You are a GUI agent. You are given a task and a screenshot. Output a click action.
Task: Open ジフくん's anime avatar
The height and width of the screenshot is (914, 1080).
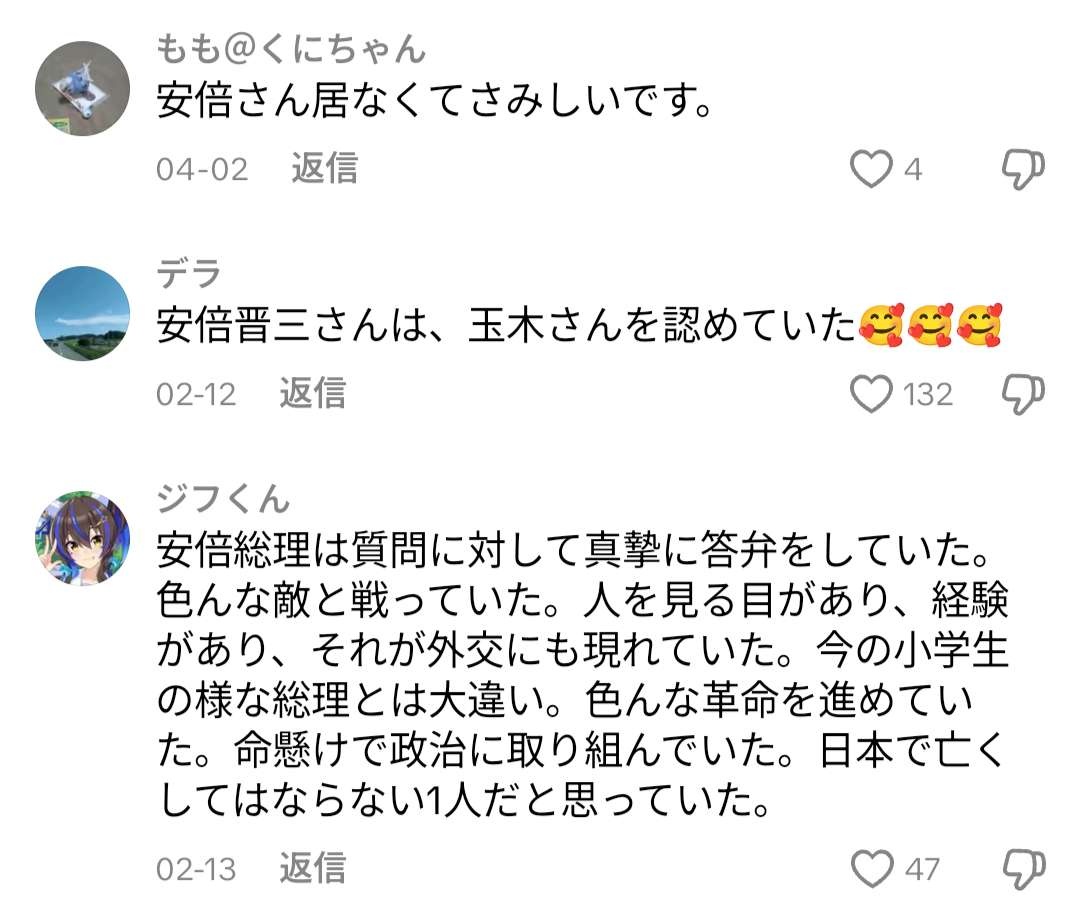(83, 538)
